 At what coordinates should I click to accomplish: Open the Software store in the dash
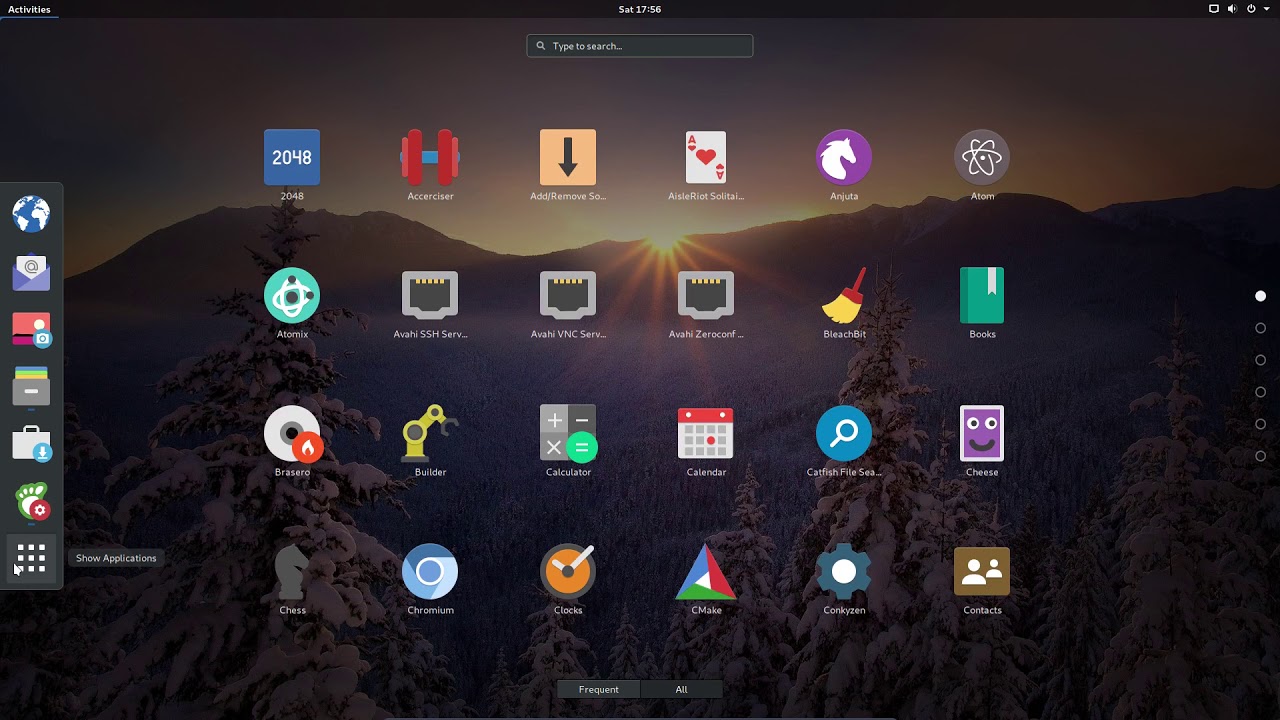point(31,444)
